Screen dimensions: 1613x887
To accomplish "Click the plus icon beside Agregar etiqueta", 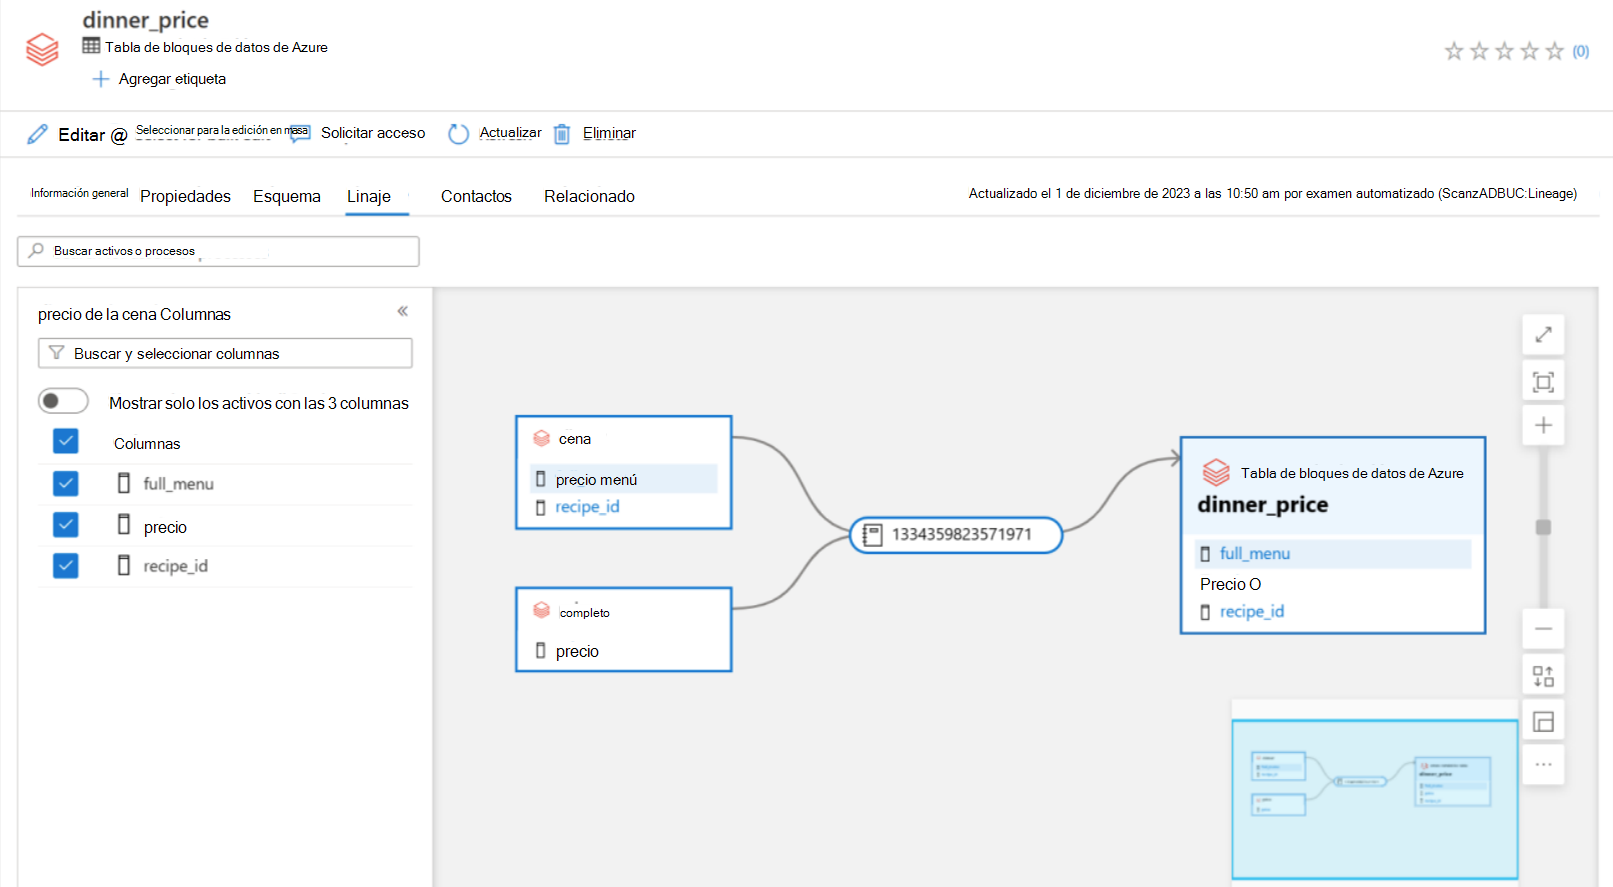I will [100, 79].
